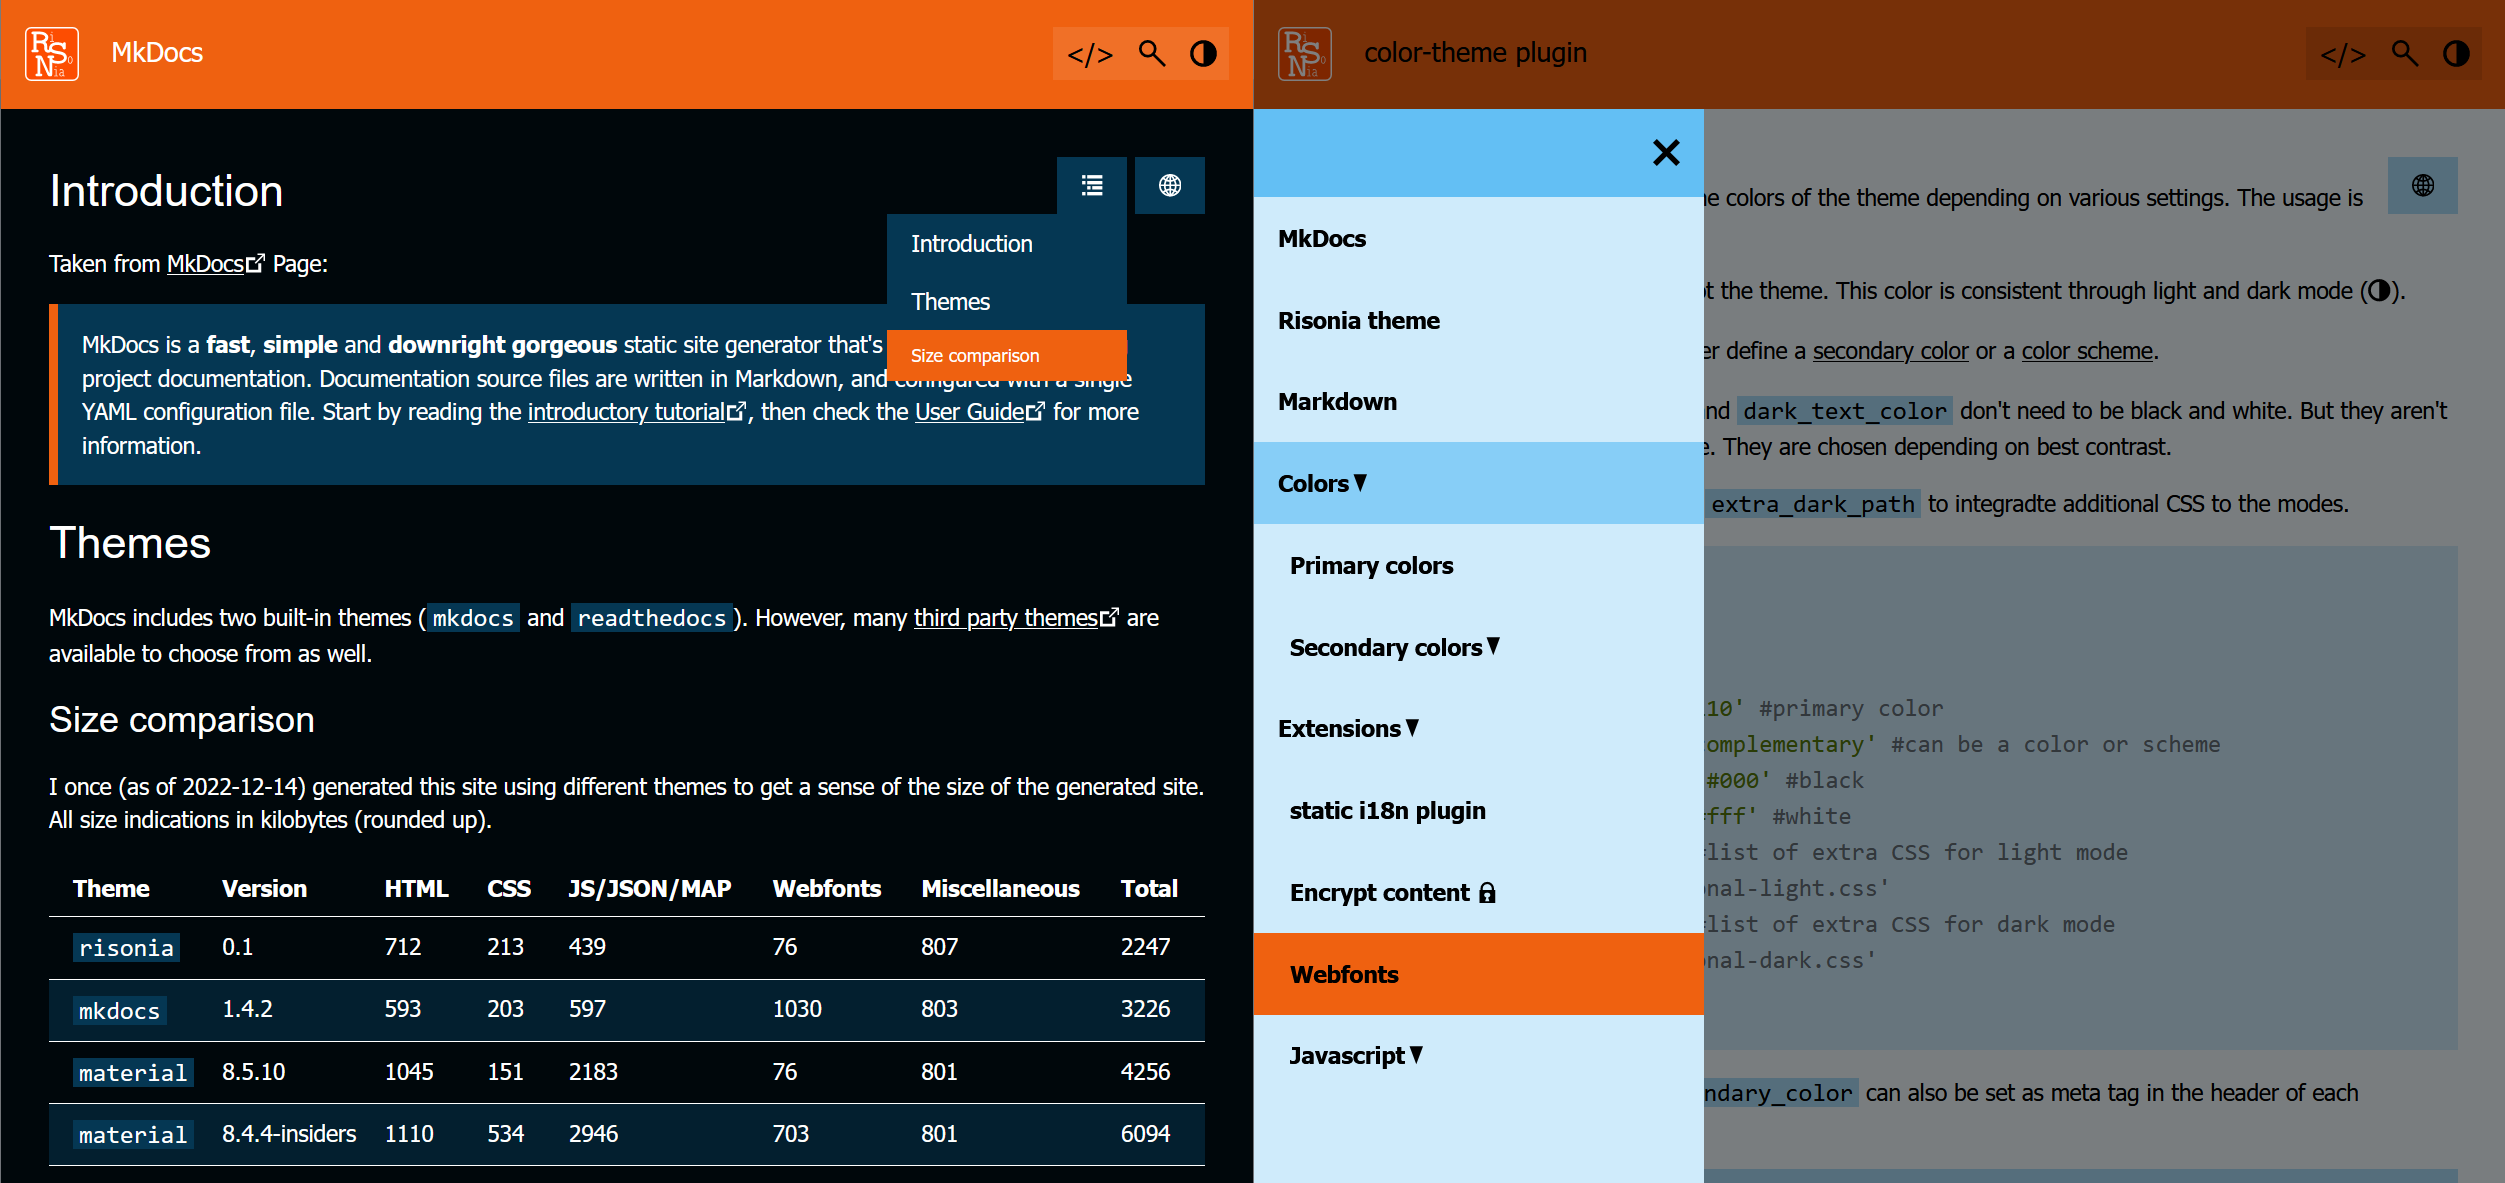Open the Webfonts navigation entry
This screenshot has width=2505, height=1183.
point(1344,974)
